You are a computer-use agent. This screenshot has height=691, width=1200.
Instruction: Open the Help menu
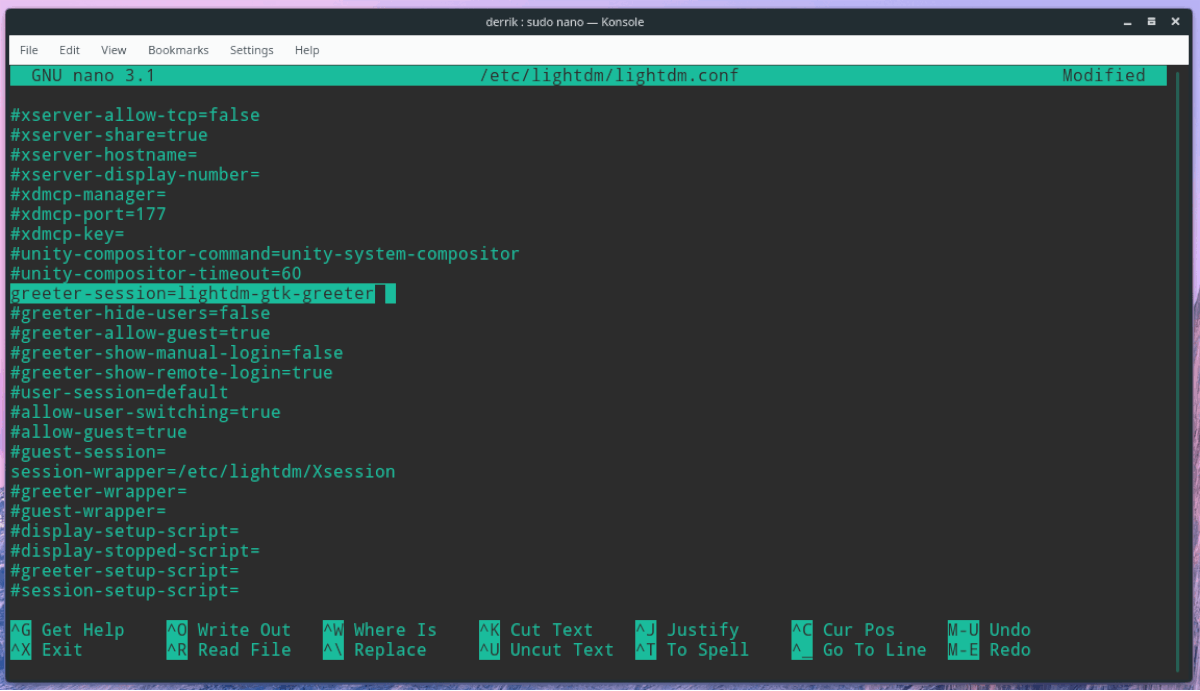click(x=307, y=50)
